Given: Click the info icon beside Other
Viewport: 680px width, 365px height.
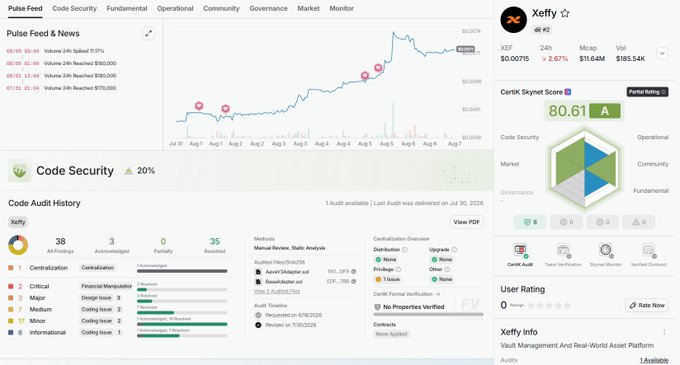Looking at the screenshot, I should (x=447, y=269).
